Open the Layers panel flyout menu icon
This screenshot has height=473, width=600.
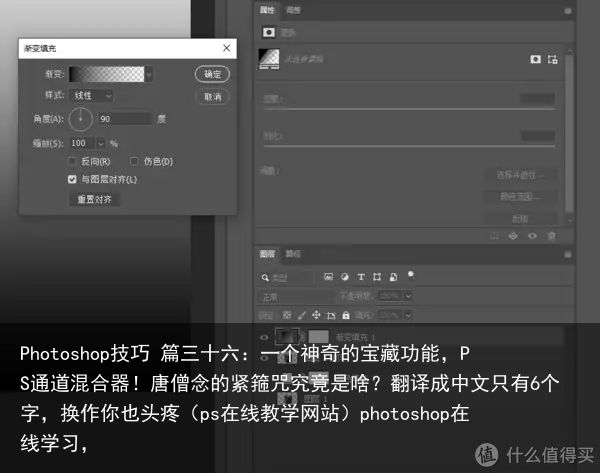pyautogui.click(x=568, y=254)
